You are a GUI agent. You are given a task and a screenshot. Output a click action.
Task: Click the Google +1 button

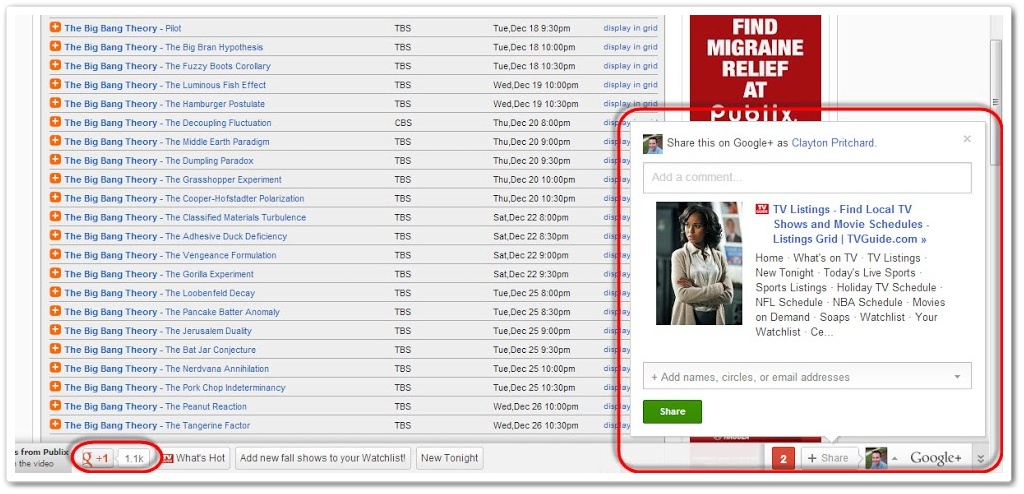click(x=95, y=458)
